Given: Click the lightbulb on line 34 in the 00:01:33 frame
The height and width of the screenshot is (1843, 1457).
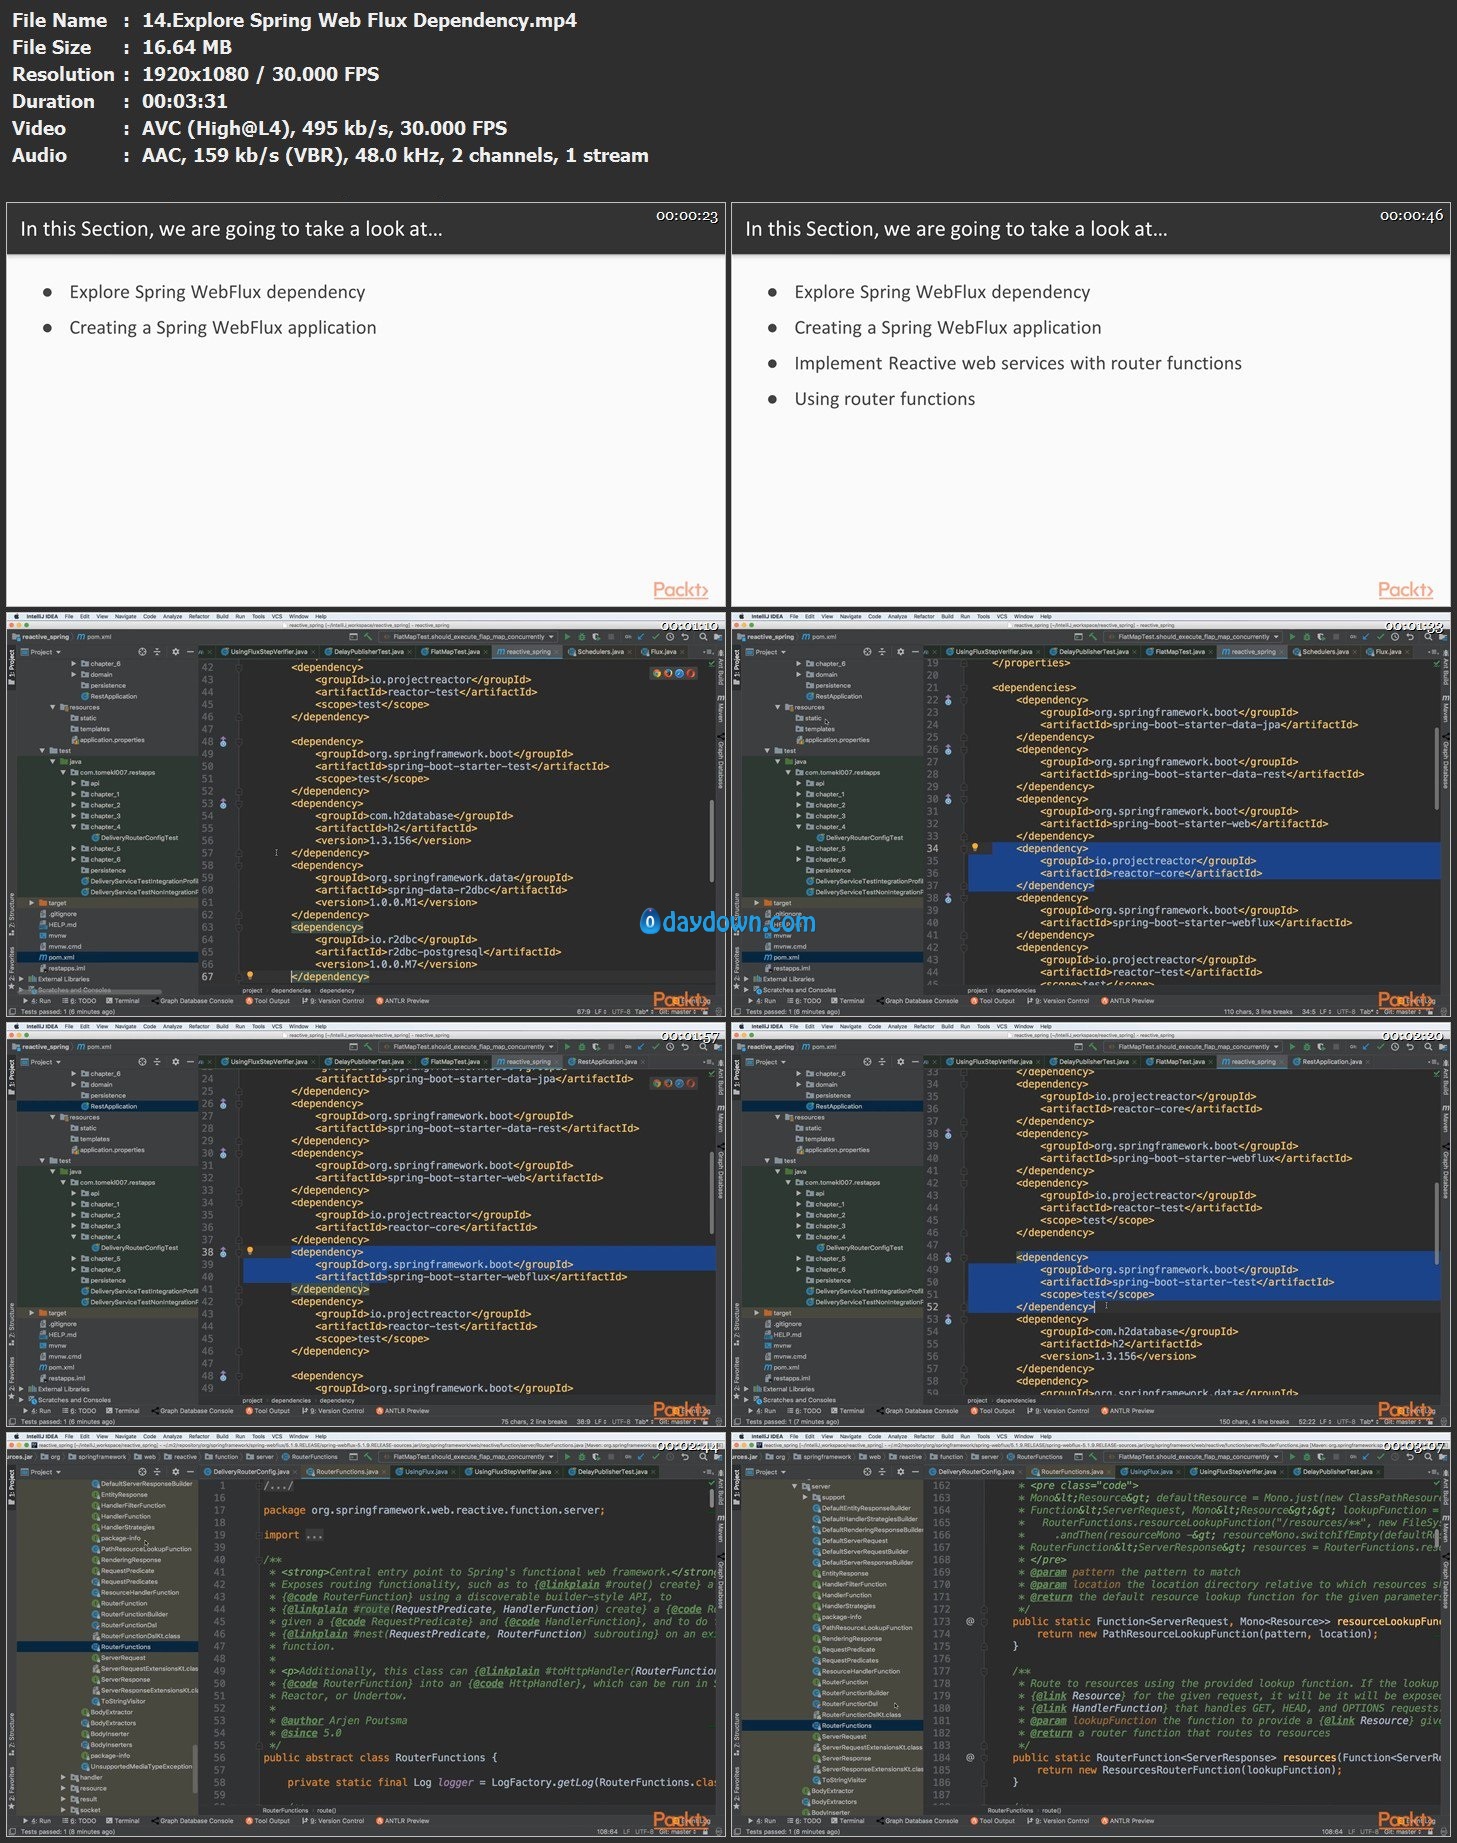Looking at the screenshot, I should pos(975,848).
